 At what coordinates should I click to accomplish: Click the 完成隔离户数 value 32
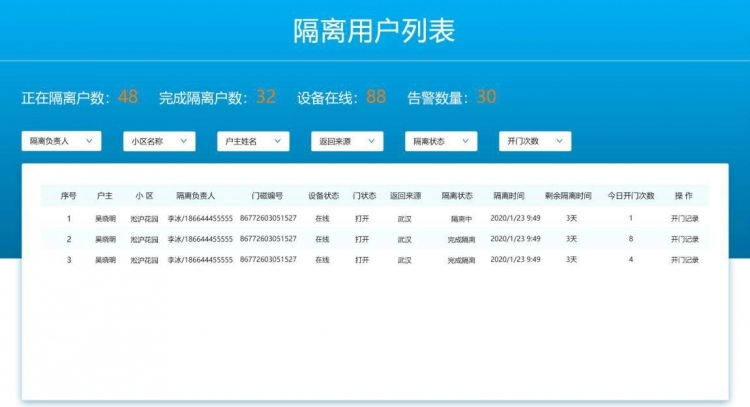[266, 97]
